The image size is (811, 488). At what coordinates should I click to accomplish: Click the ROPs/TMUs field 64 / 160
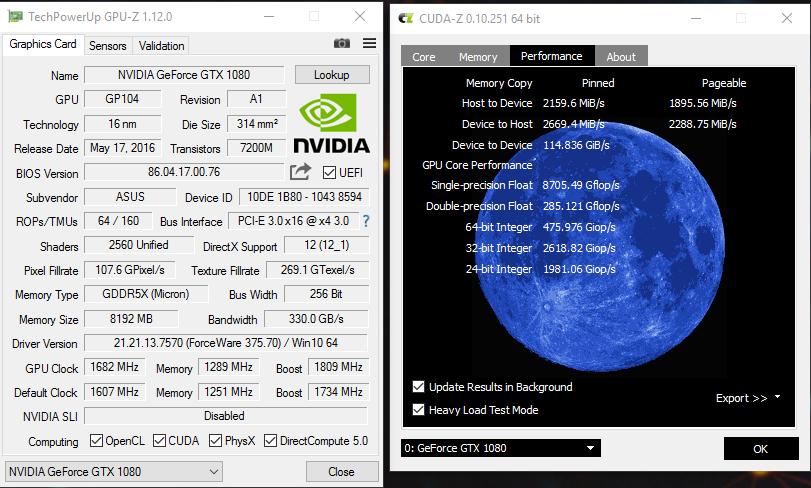click(118, 221)
